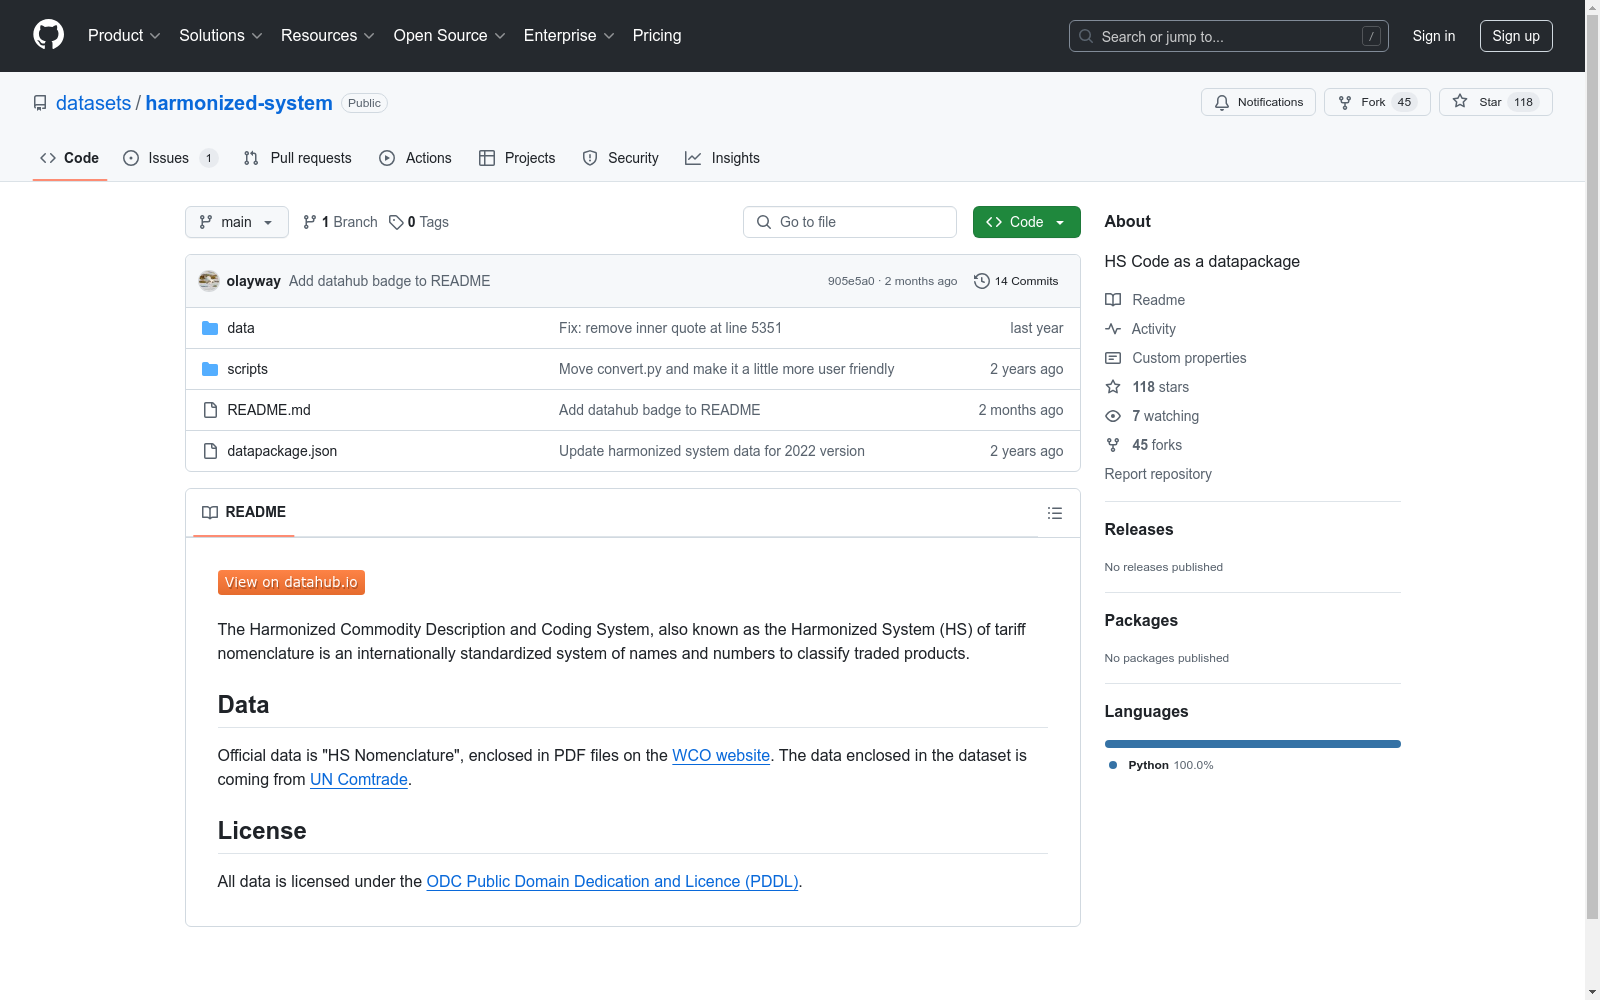Open the scripts folder

pos(247,369)
